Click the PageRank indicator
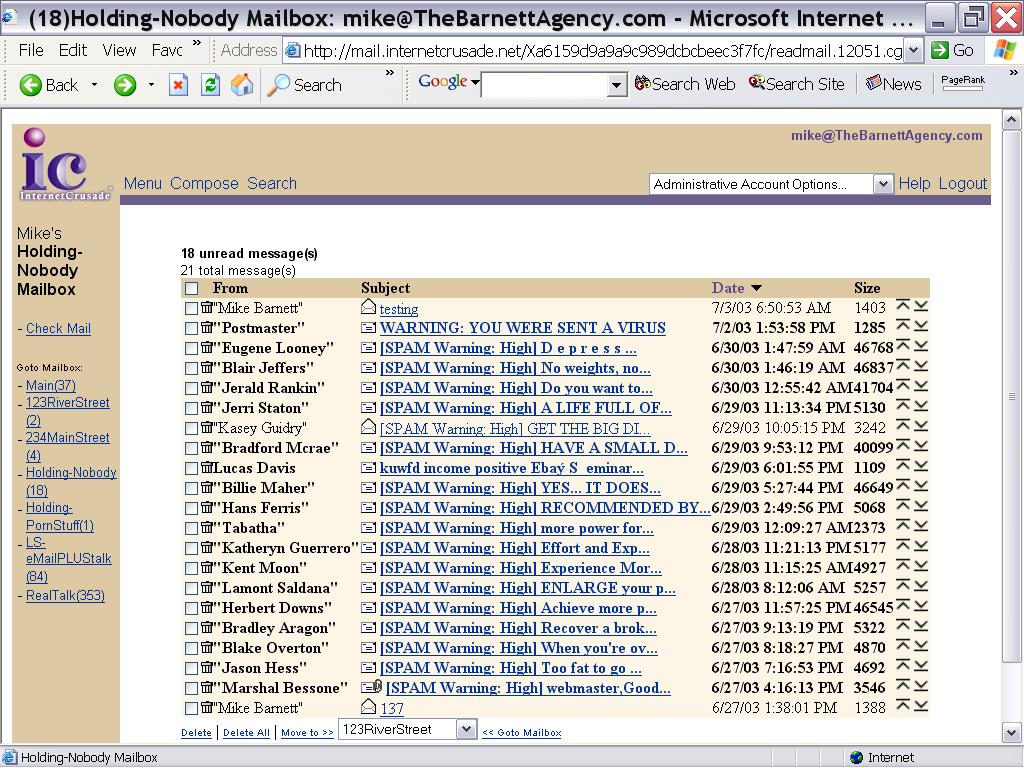1024x768 pixels. click(x=963, y=82)
